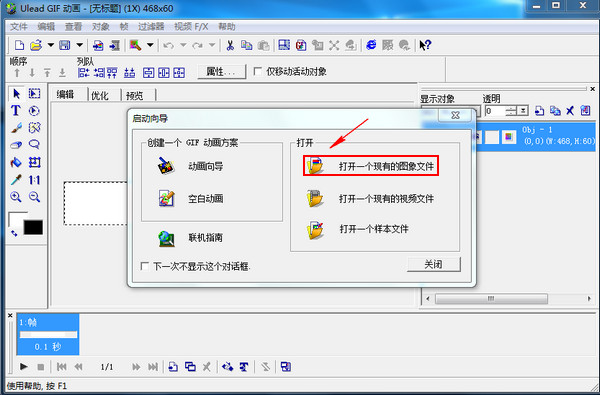Viewport: 600px width, 395px height.
Task: Click the Internet Explorer preview icon
Action: [371, 45]
